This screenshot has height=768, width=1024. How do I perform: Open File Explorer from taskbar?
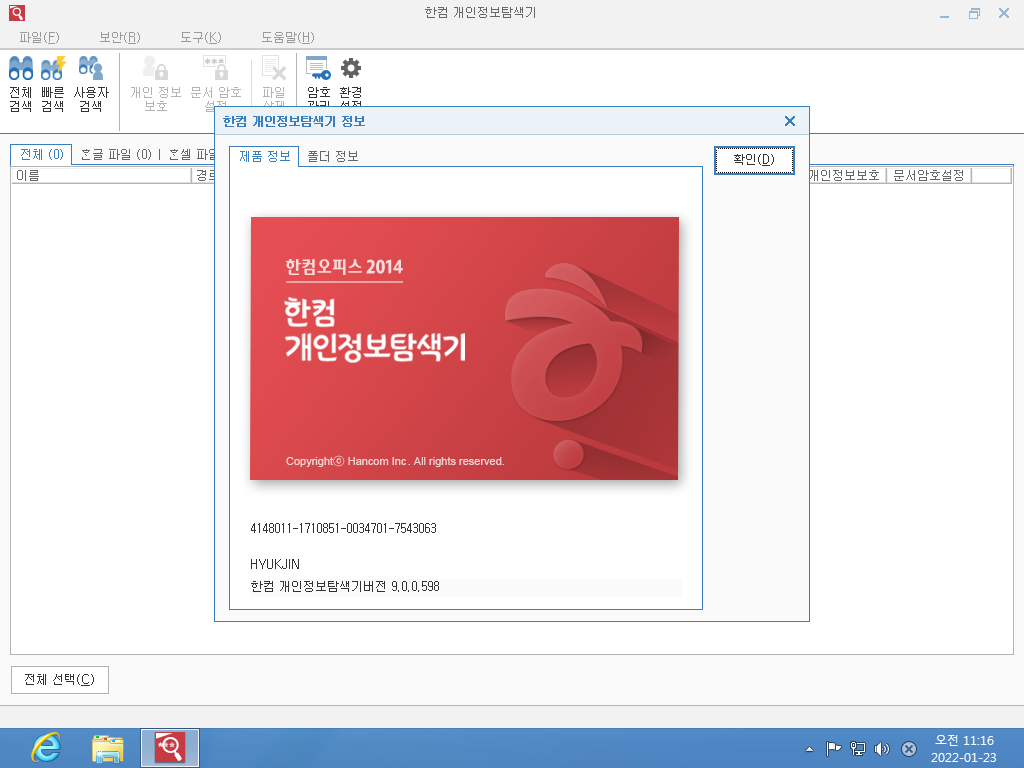108,748
